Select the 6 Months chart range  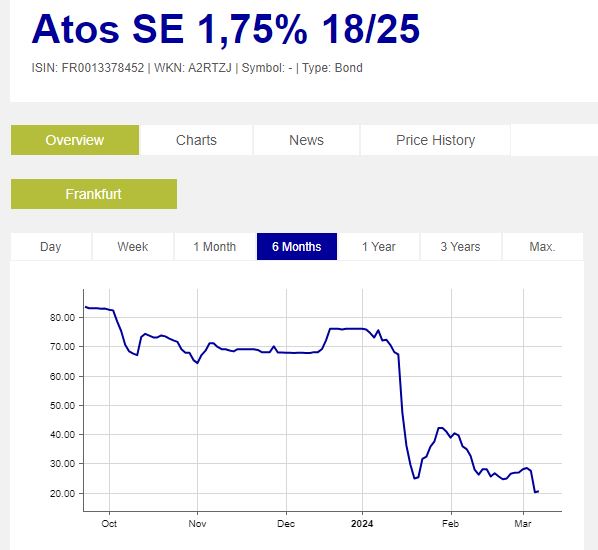coord(297,246)
